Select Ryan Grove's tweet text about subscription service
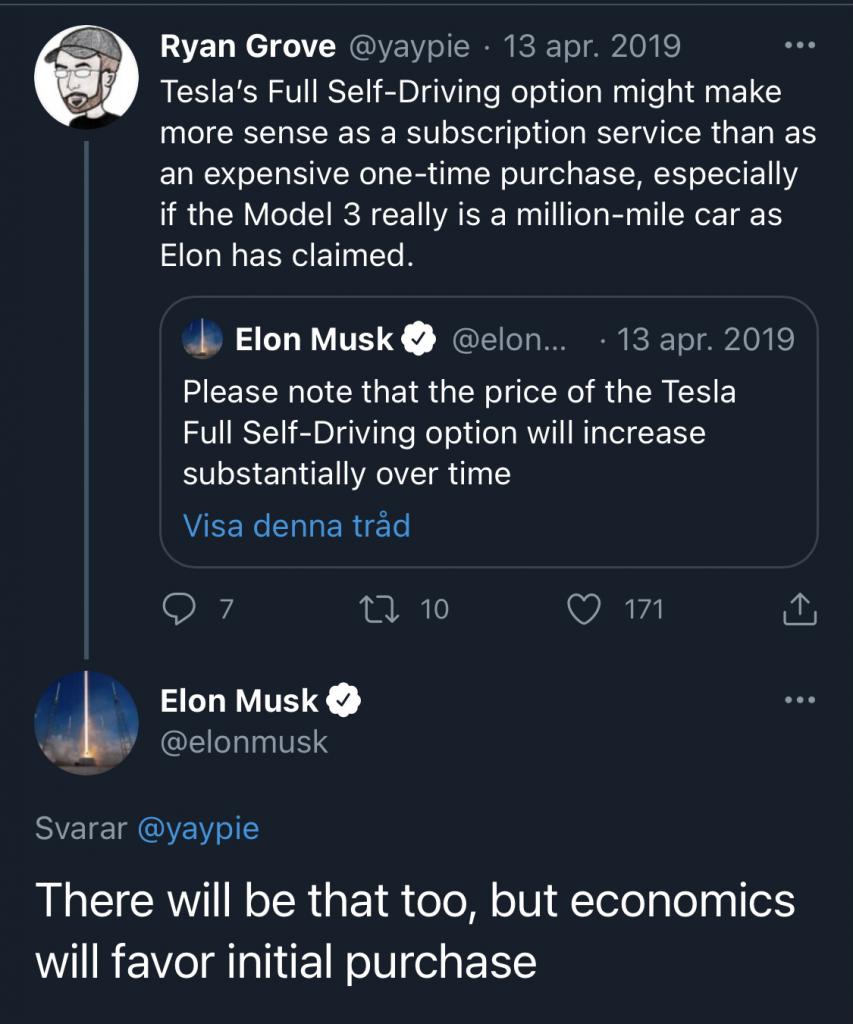The image size is (853, 1024). pos(488,174)
